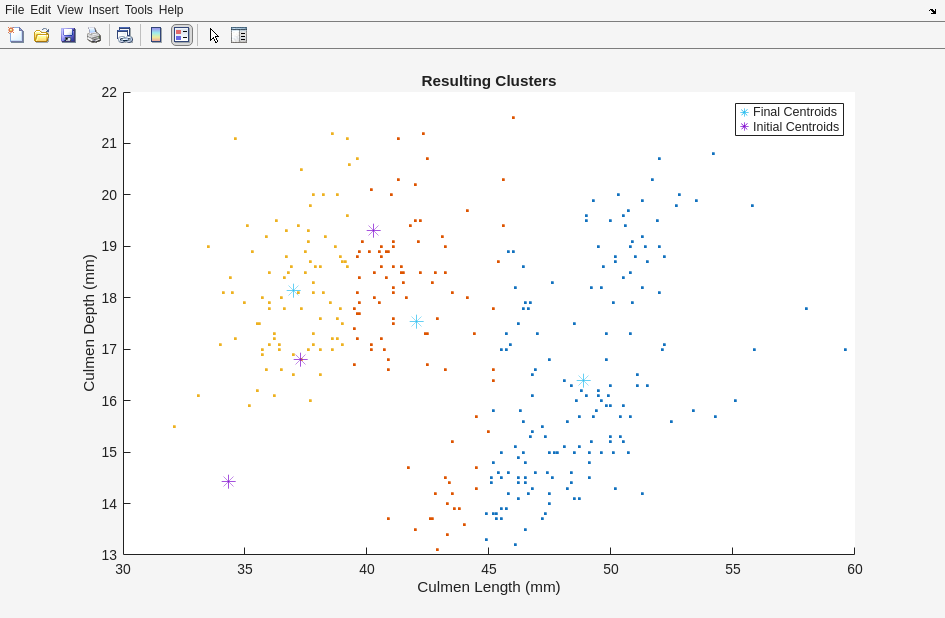
Task: Open a file with the folder icon
Action: 42,35
